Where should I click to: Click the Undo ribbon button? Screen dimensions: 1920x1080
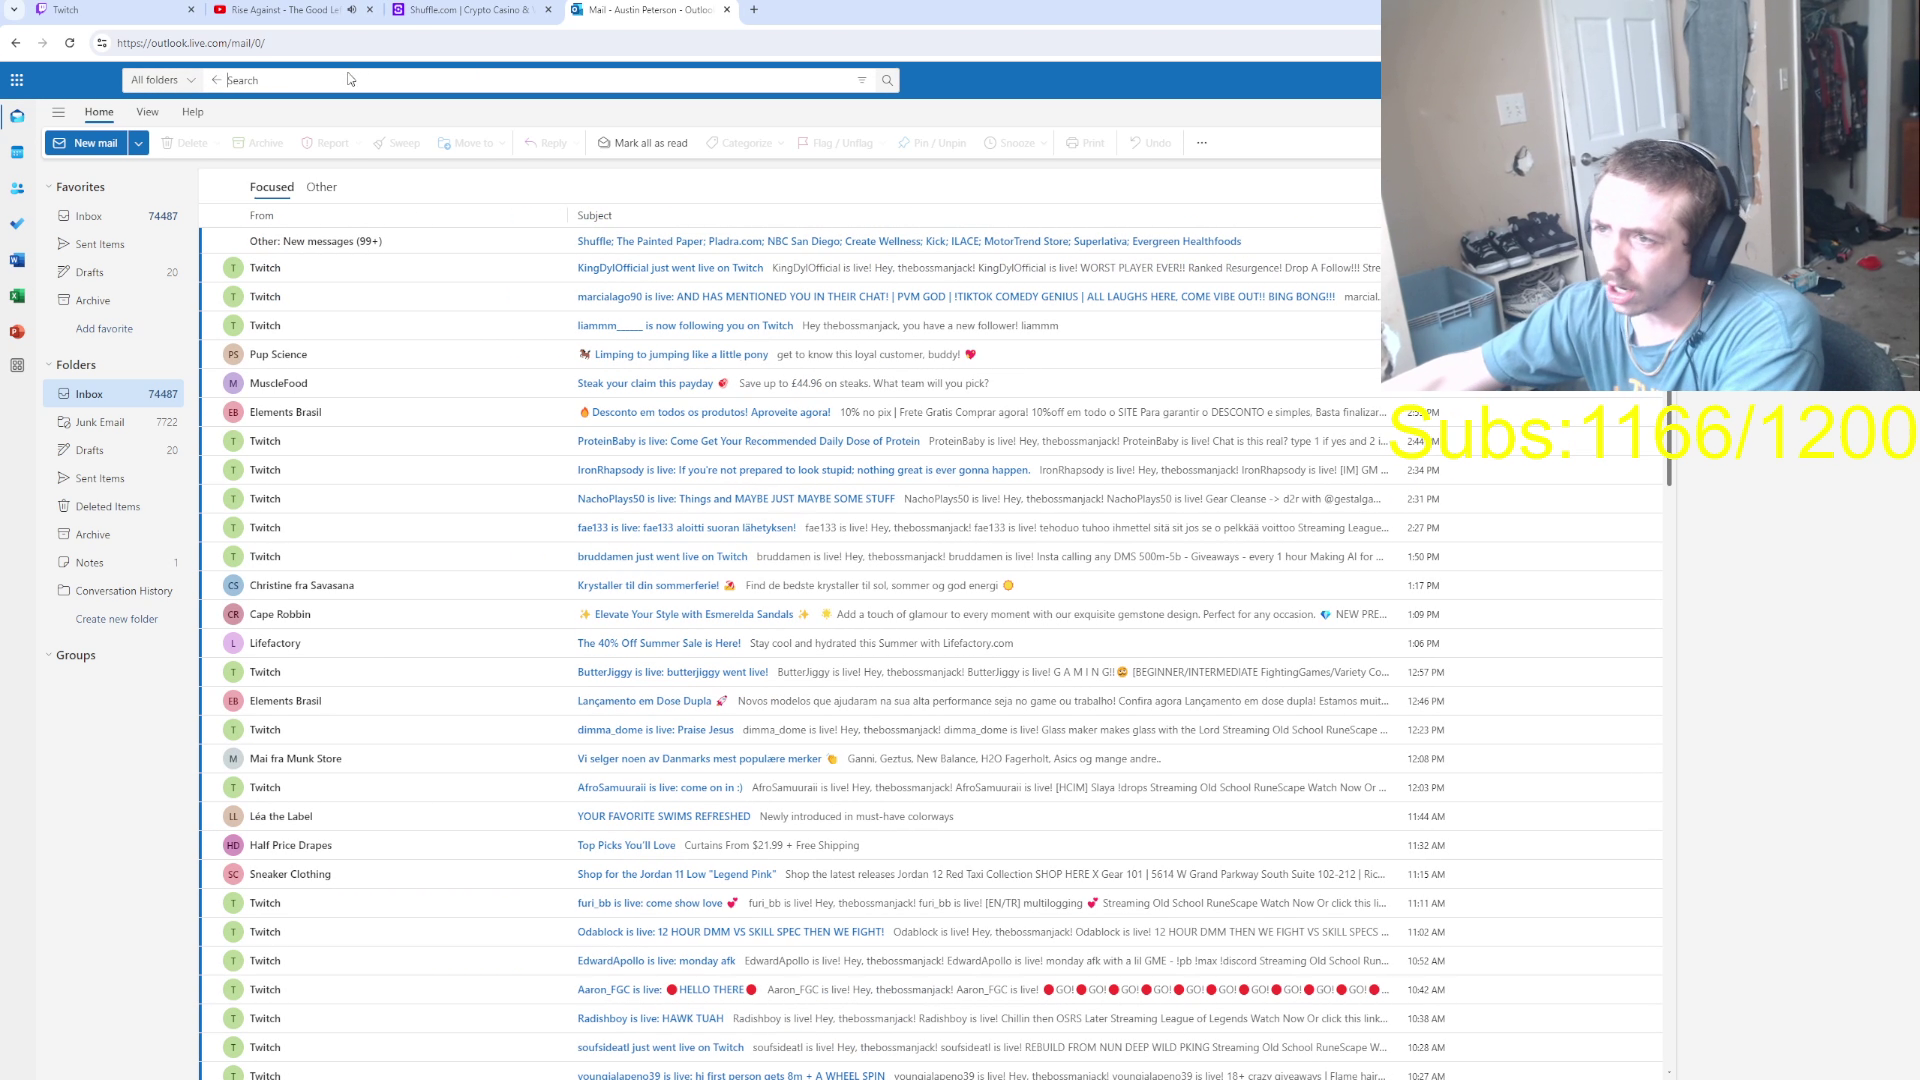[1150, 143]
